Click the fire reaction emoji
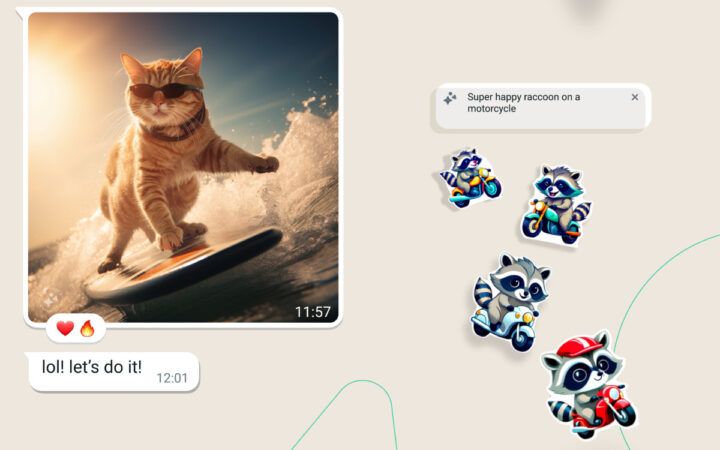Viewport: 720px width, 450px height. [x=86, y=328]
